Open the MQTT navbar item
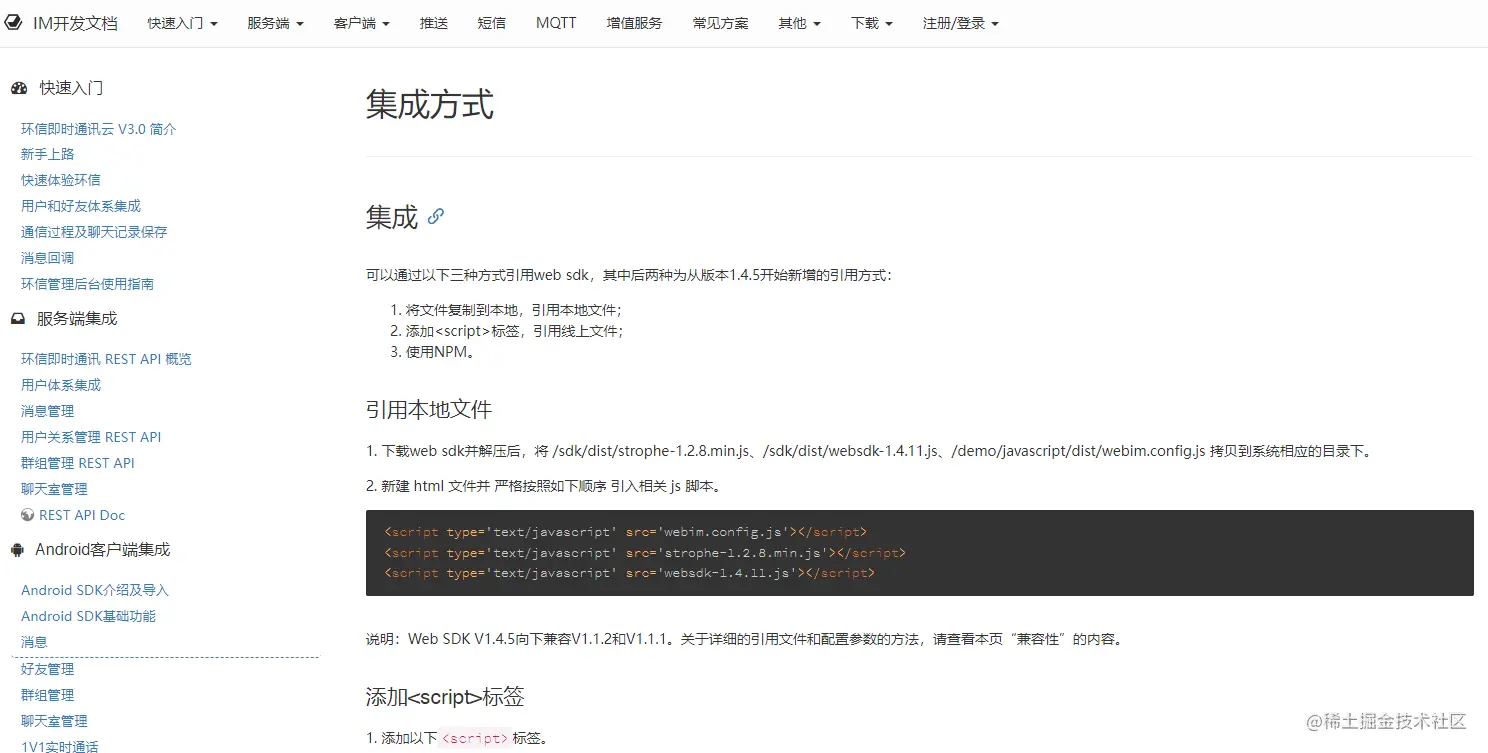The height and width of the screenshot is (753, 1488). (x=556, y=23)
